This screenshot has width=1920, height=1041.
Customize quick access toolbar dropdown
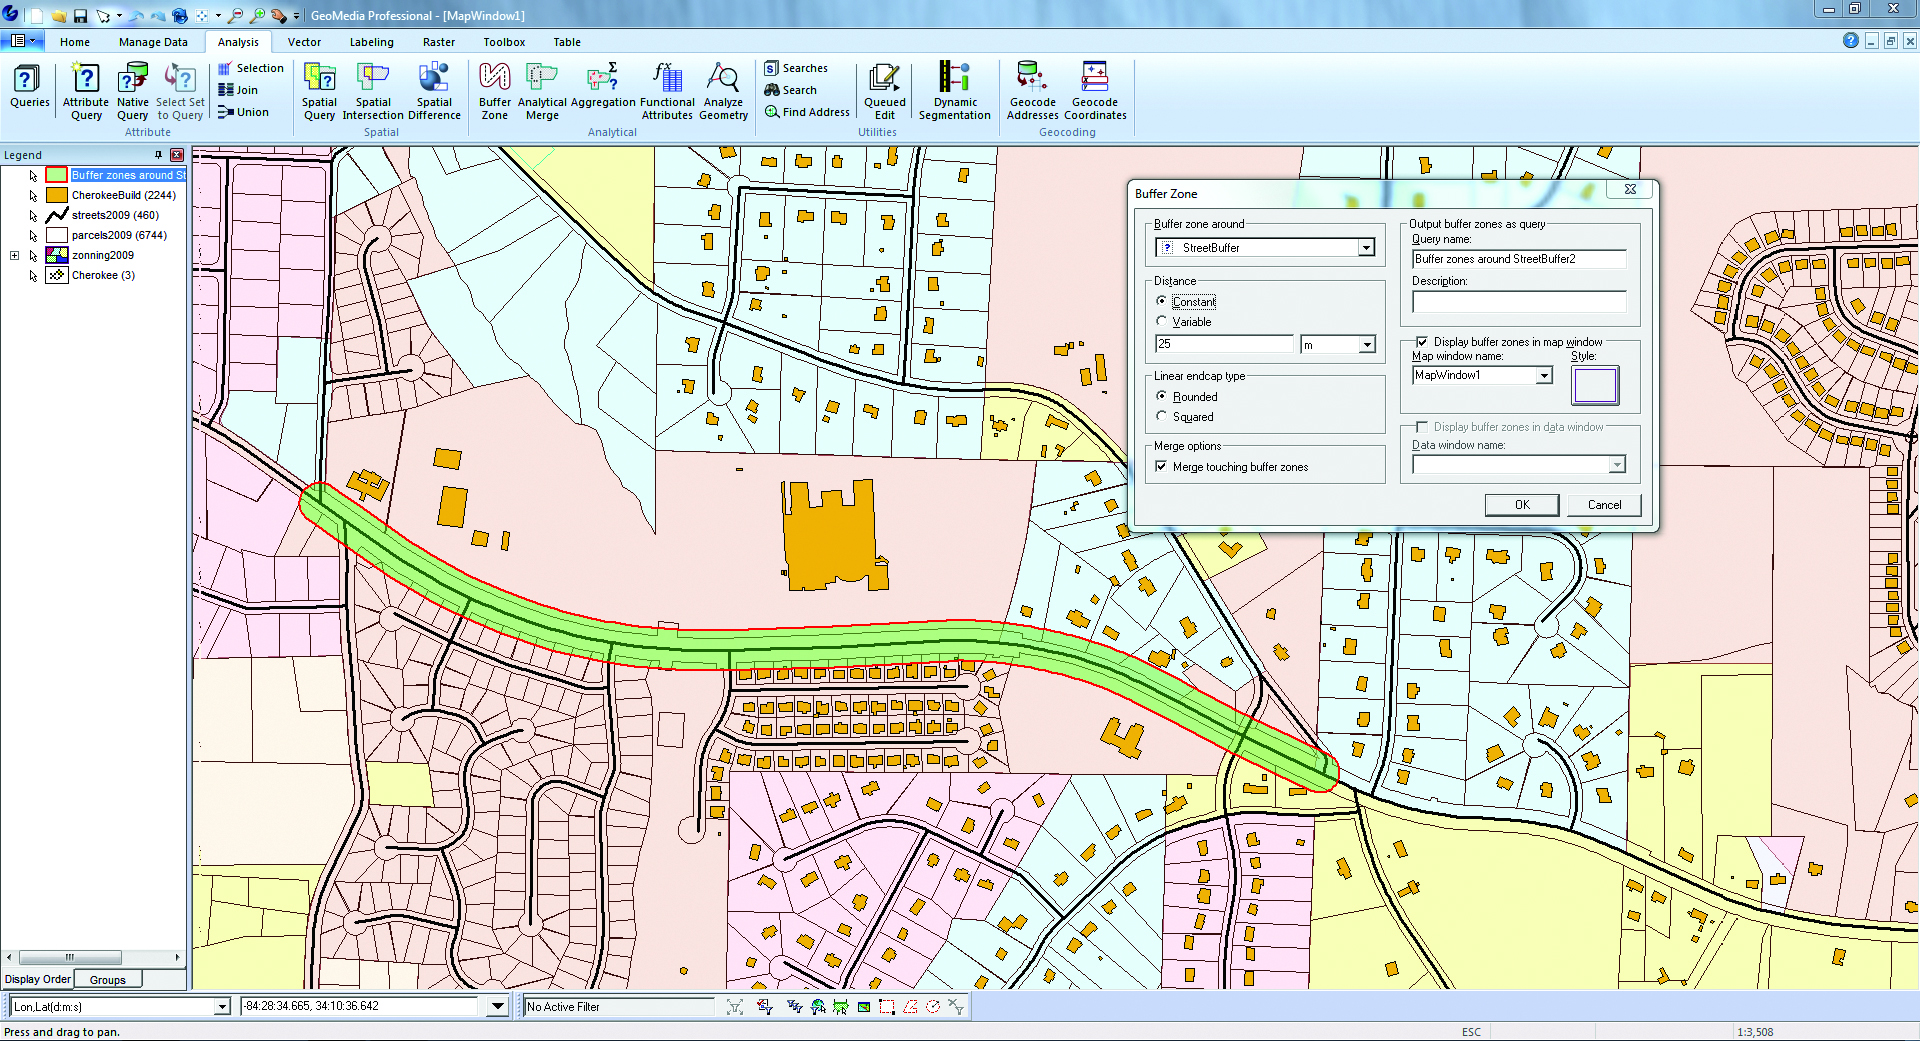pyautogui.click(x=296, y=16)
